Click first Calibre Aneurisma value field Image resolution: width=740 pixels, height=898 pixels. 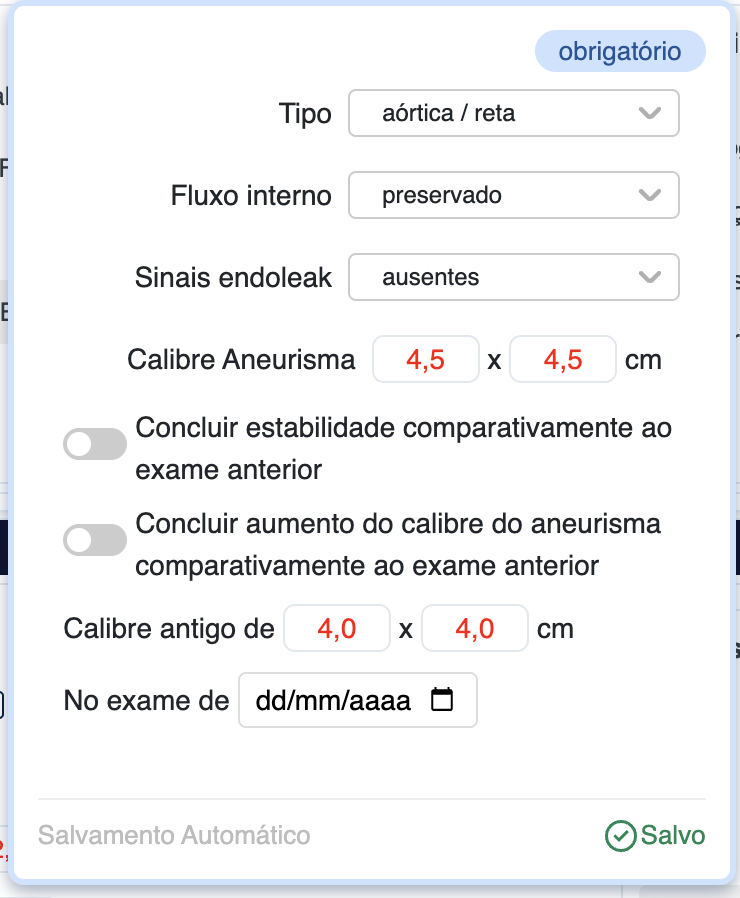[426, 360]
